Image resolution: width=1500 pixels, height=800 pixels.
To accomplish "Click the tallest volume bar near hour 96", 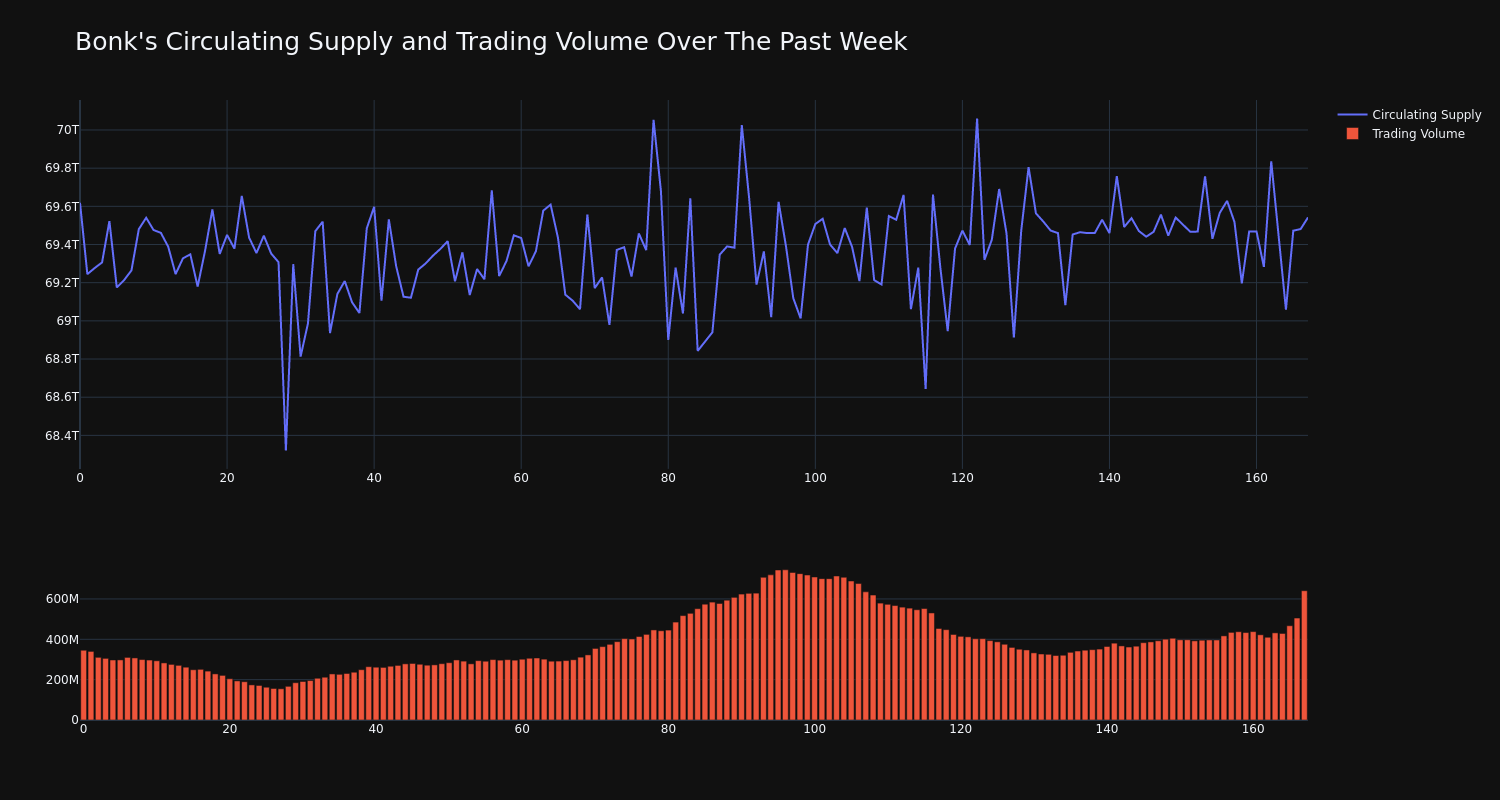I will [786, 645].
